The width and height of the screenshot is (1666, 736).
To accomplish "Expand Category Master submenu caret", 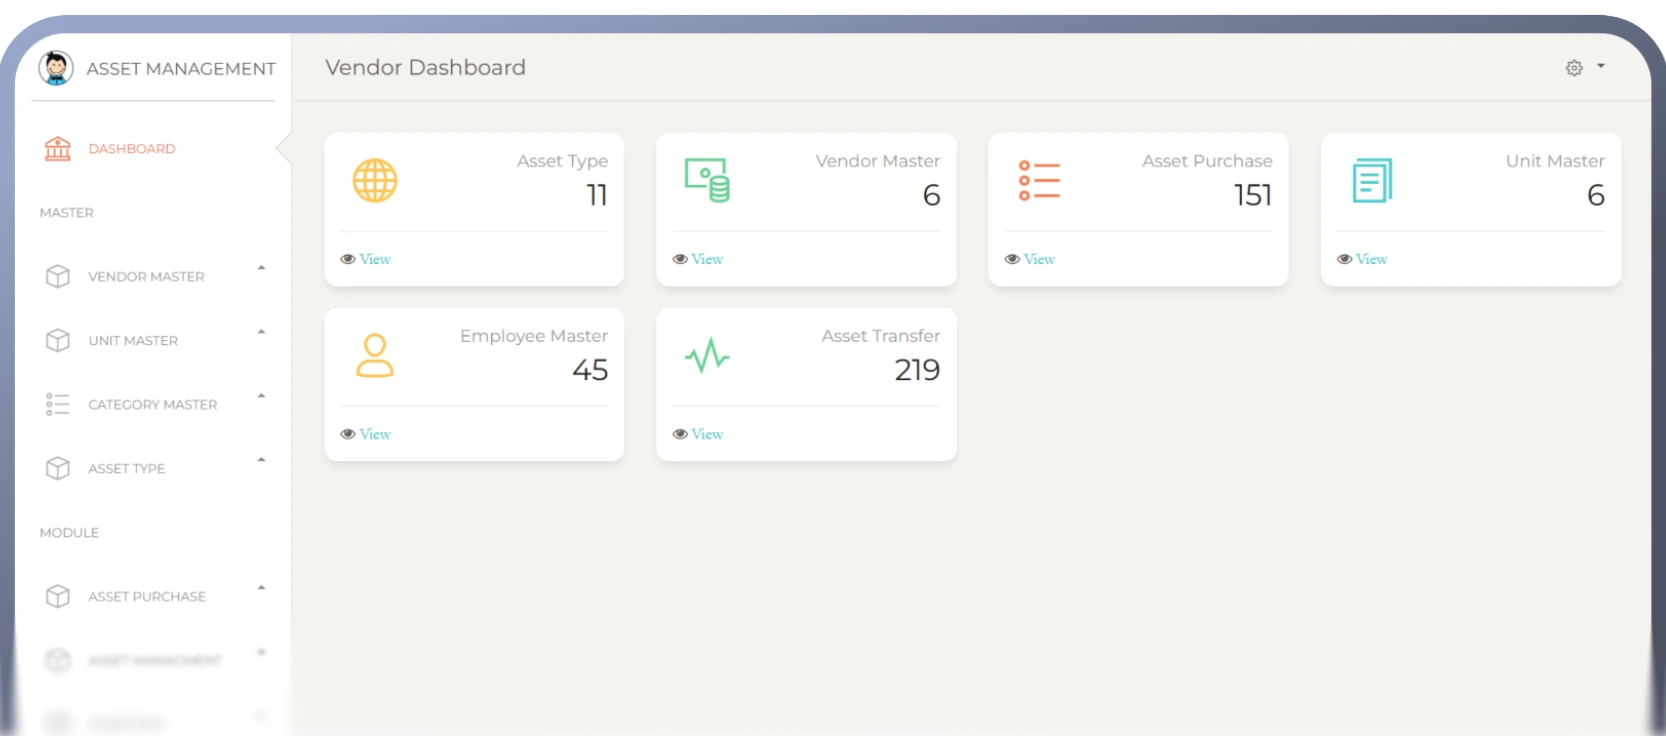I will click(261, 396).
